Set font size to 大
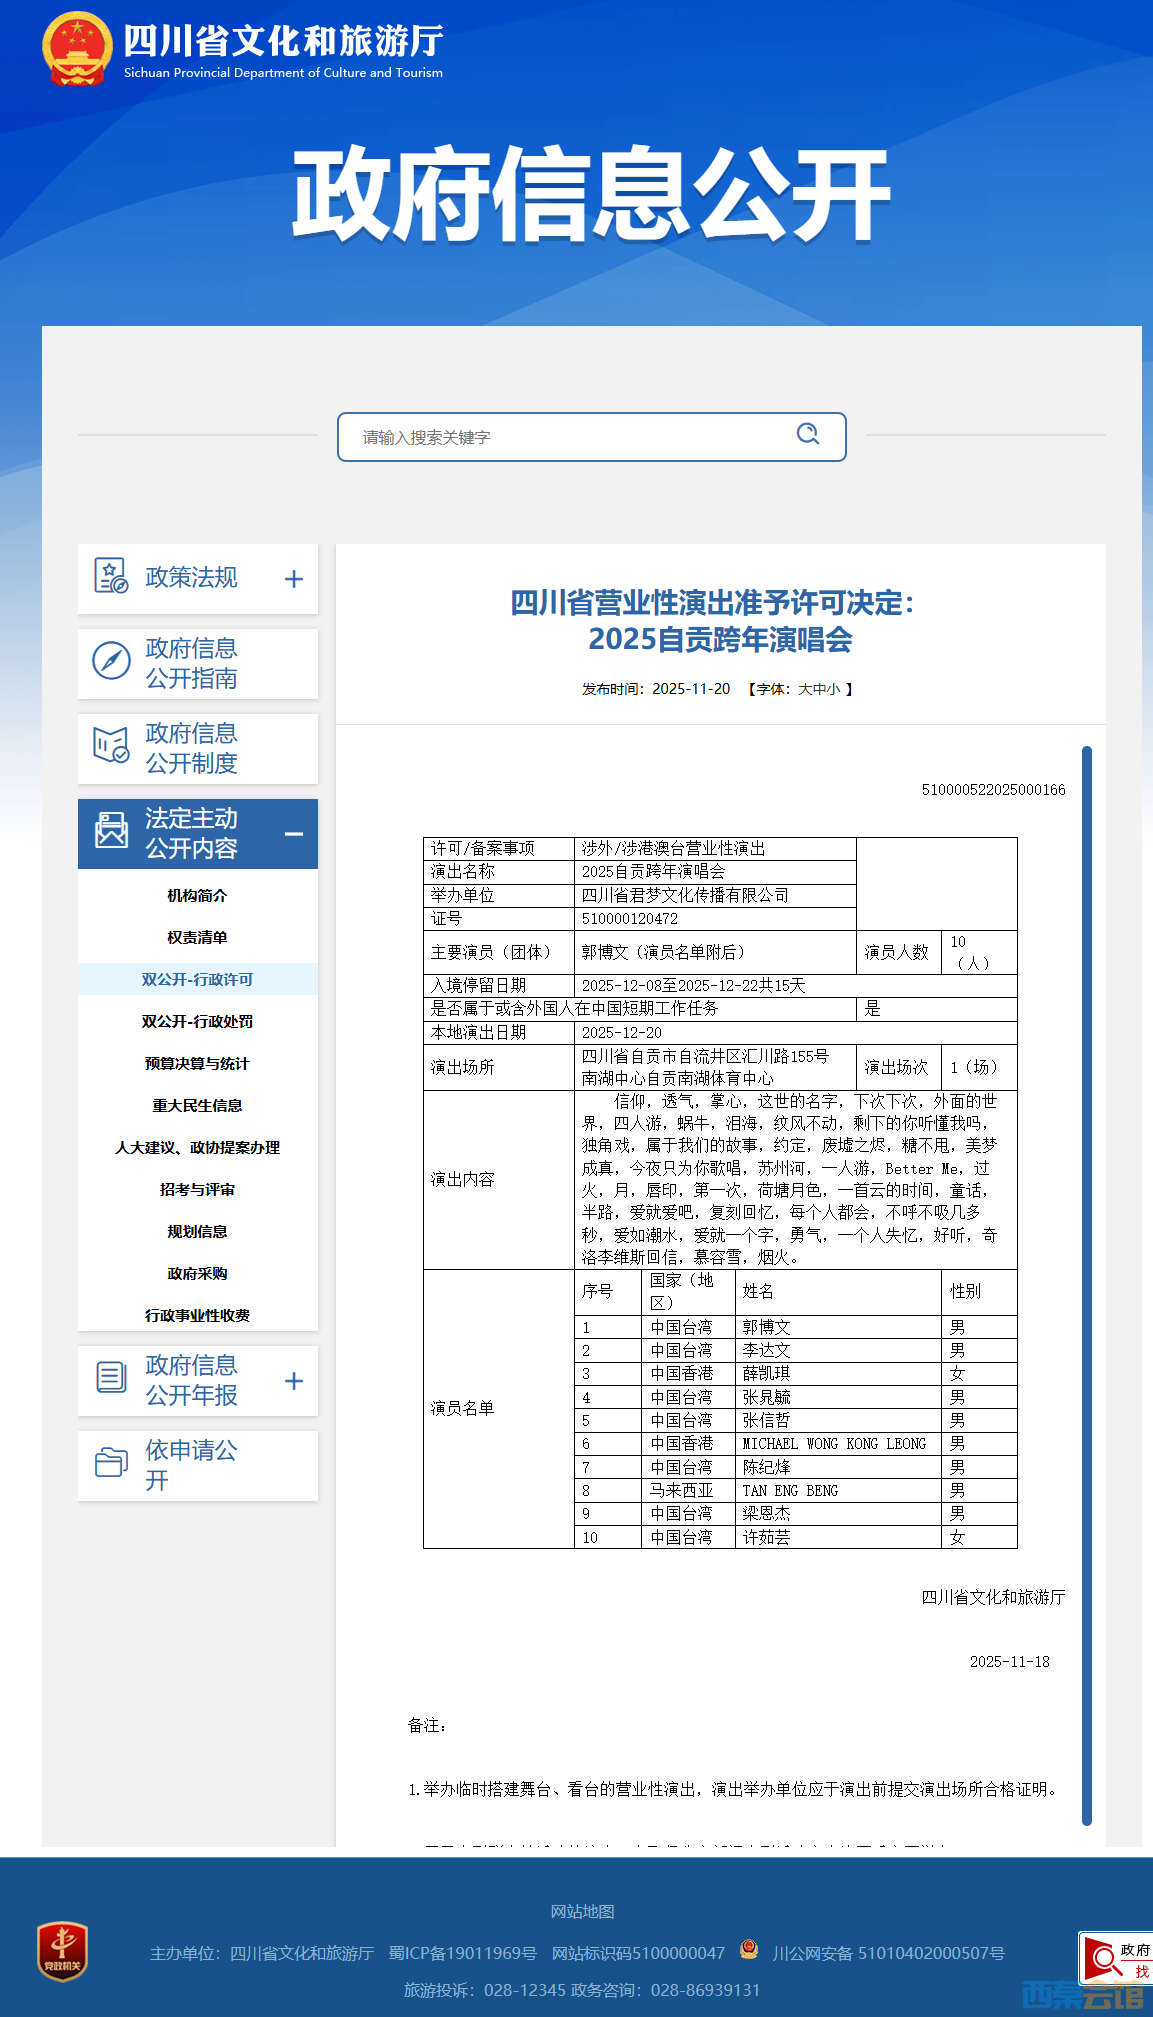The height and width of the screenshot is (2017, 1153). click(x=804, y=689)
